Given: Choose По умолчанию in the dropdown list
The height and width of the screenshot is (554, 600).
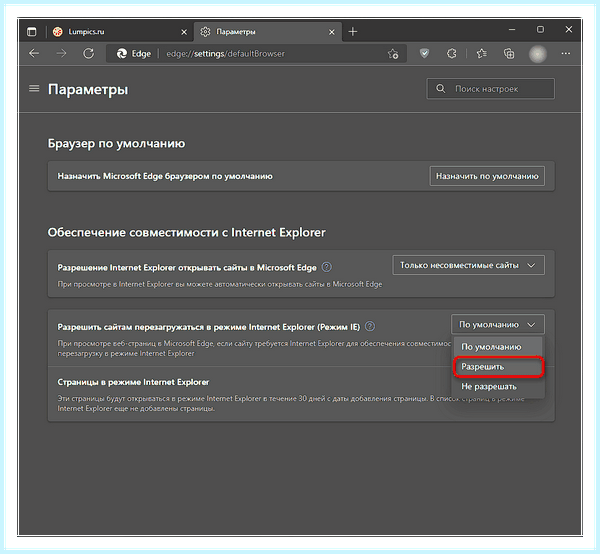Looking at the screenshot, I should pos(498,347).
